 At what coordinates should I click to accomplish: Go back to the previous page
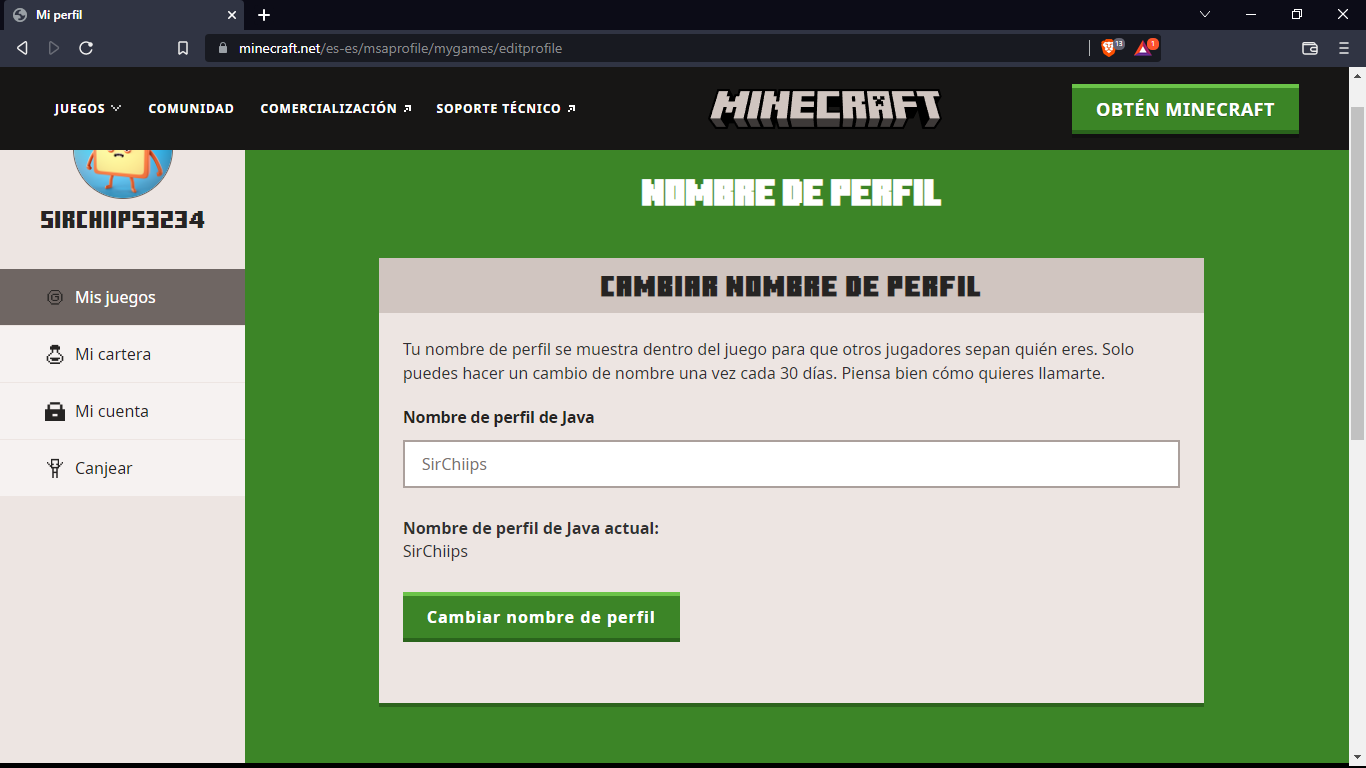[23, 48]
